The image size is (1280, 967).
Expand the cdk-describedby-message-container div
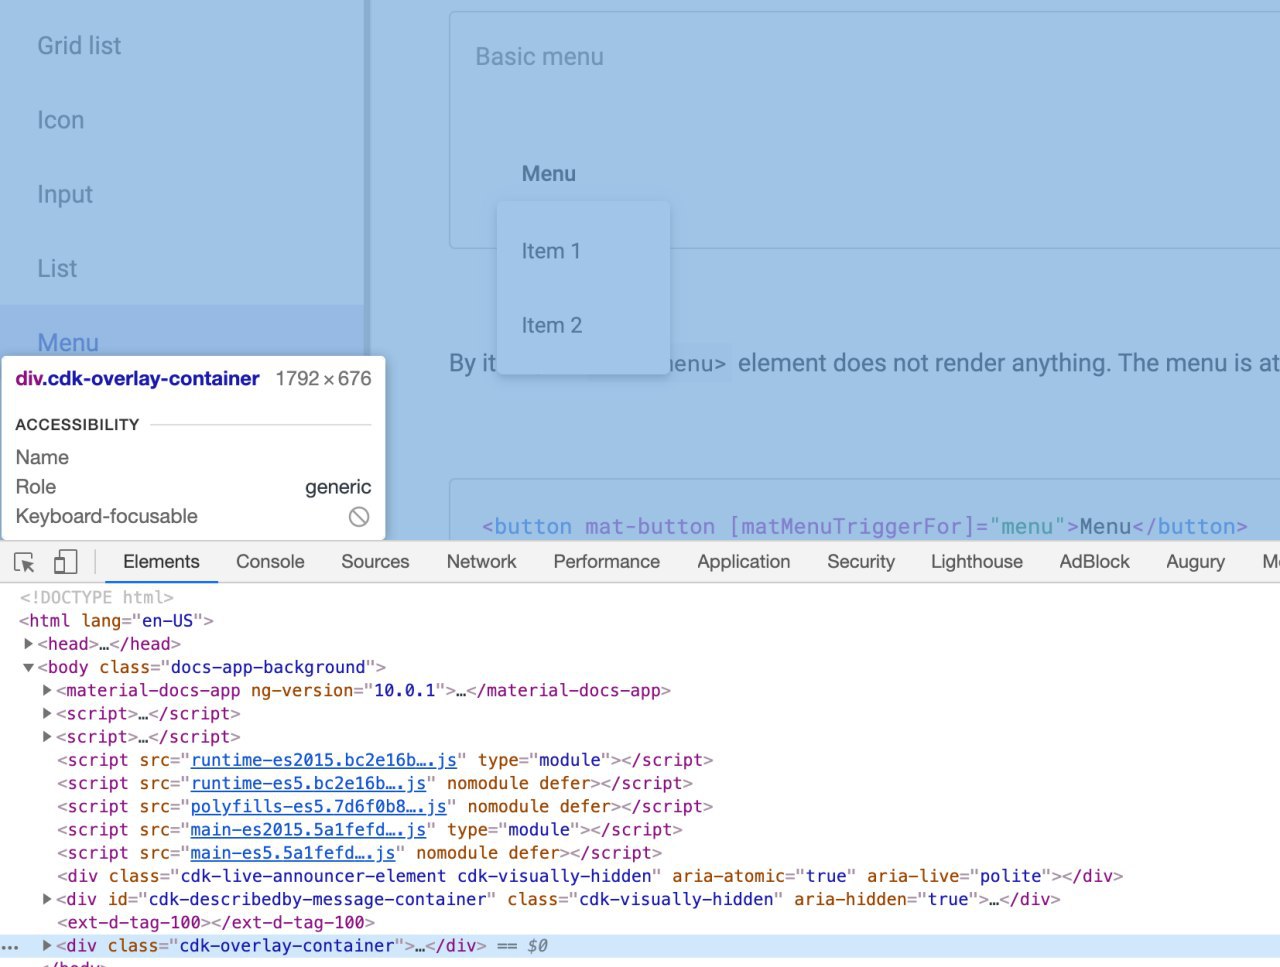point(47,899)
